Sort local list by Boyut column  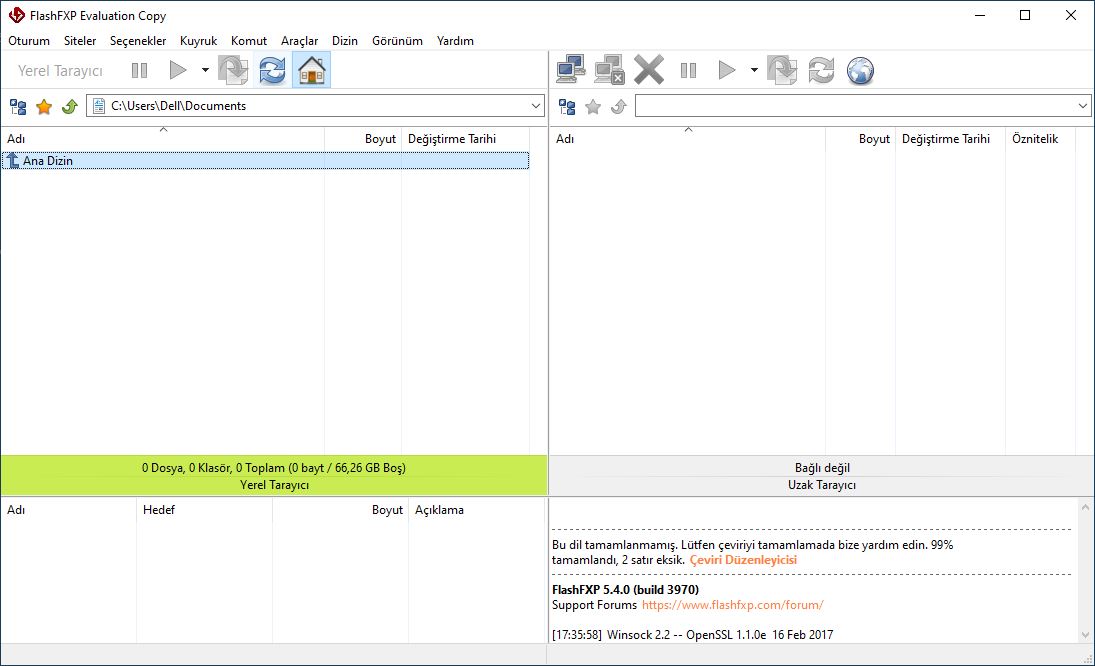pos(363,139)
